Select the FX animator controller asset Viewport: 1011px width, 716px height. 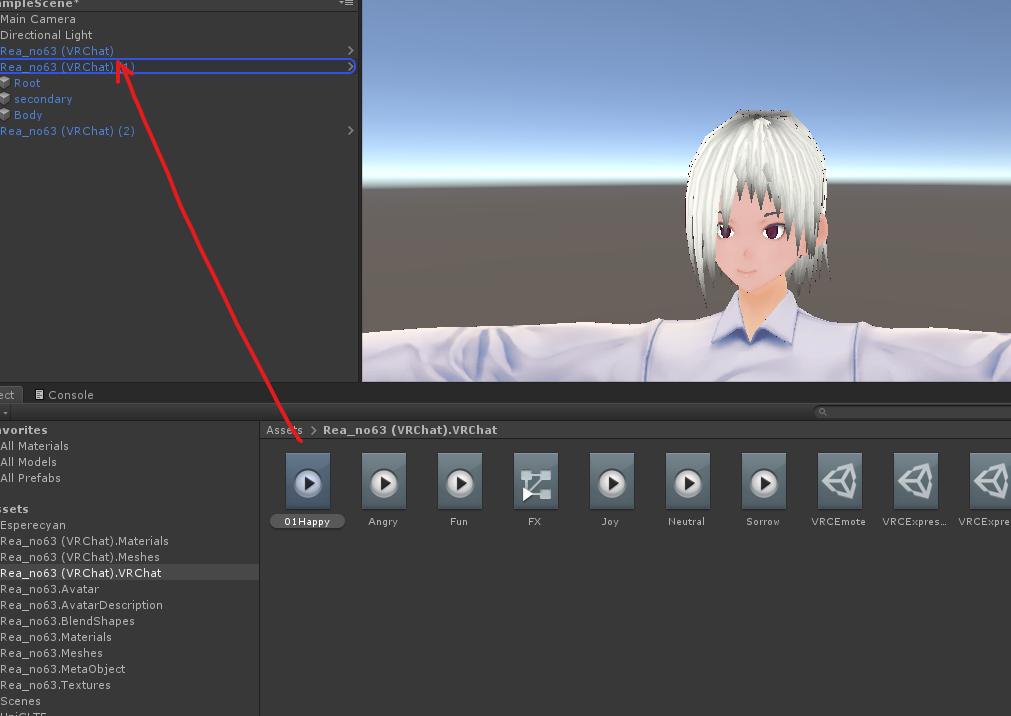pos(536,481)
